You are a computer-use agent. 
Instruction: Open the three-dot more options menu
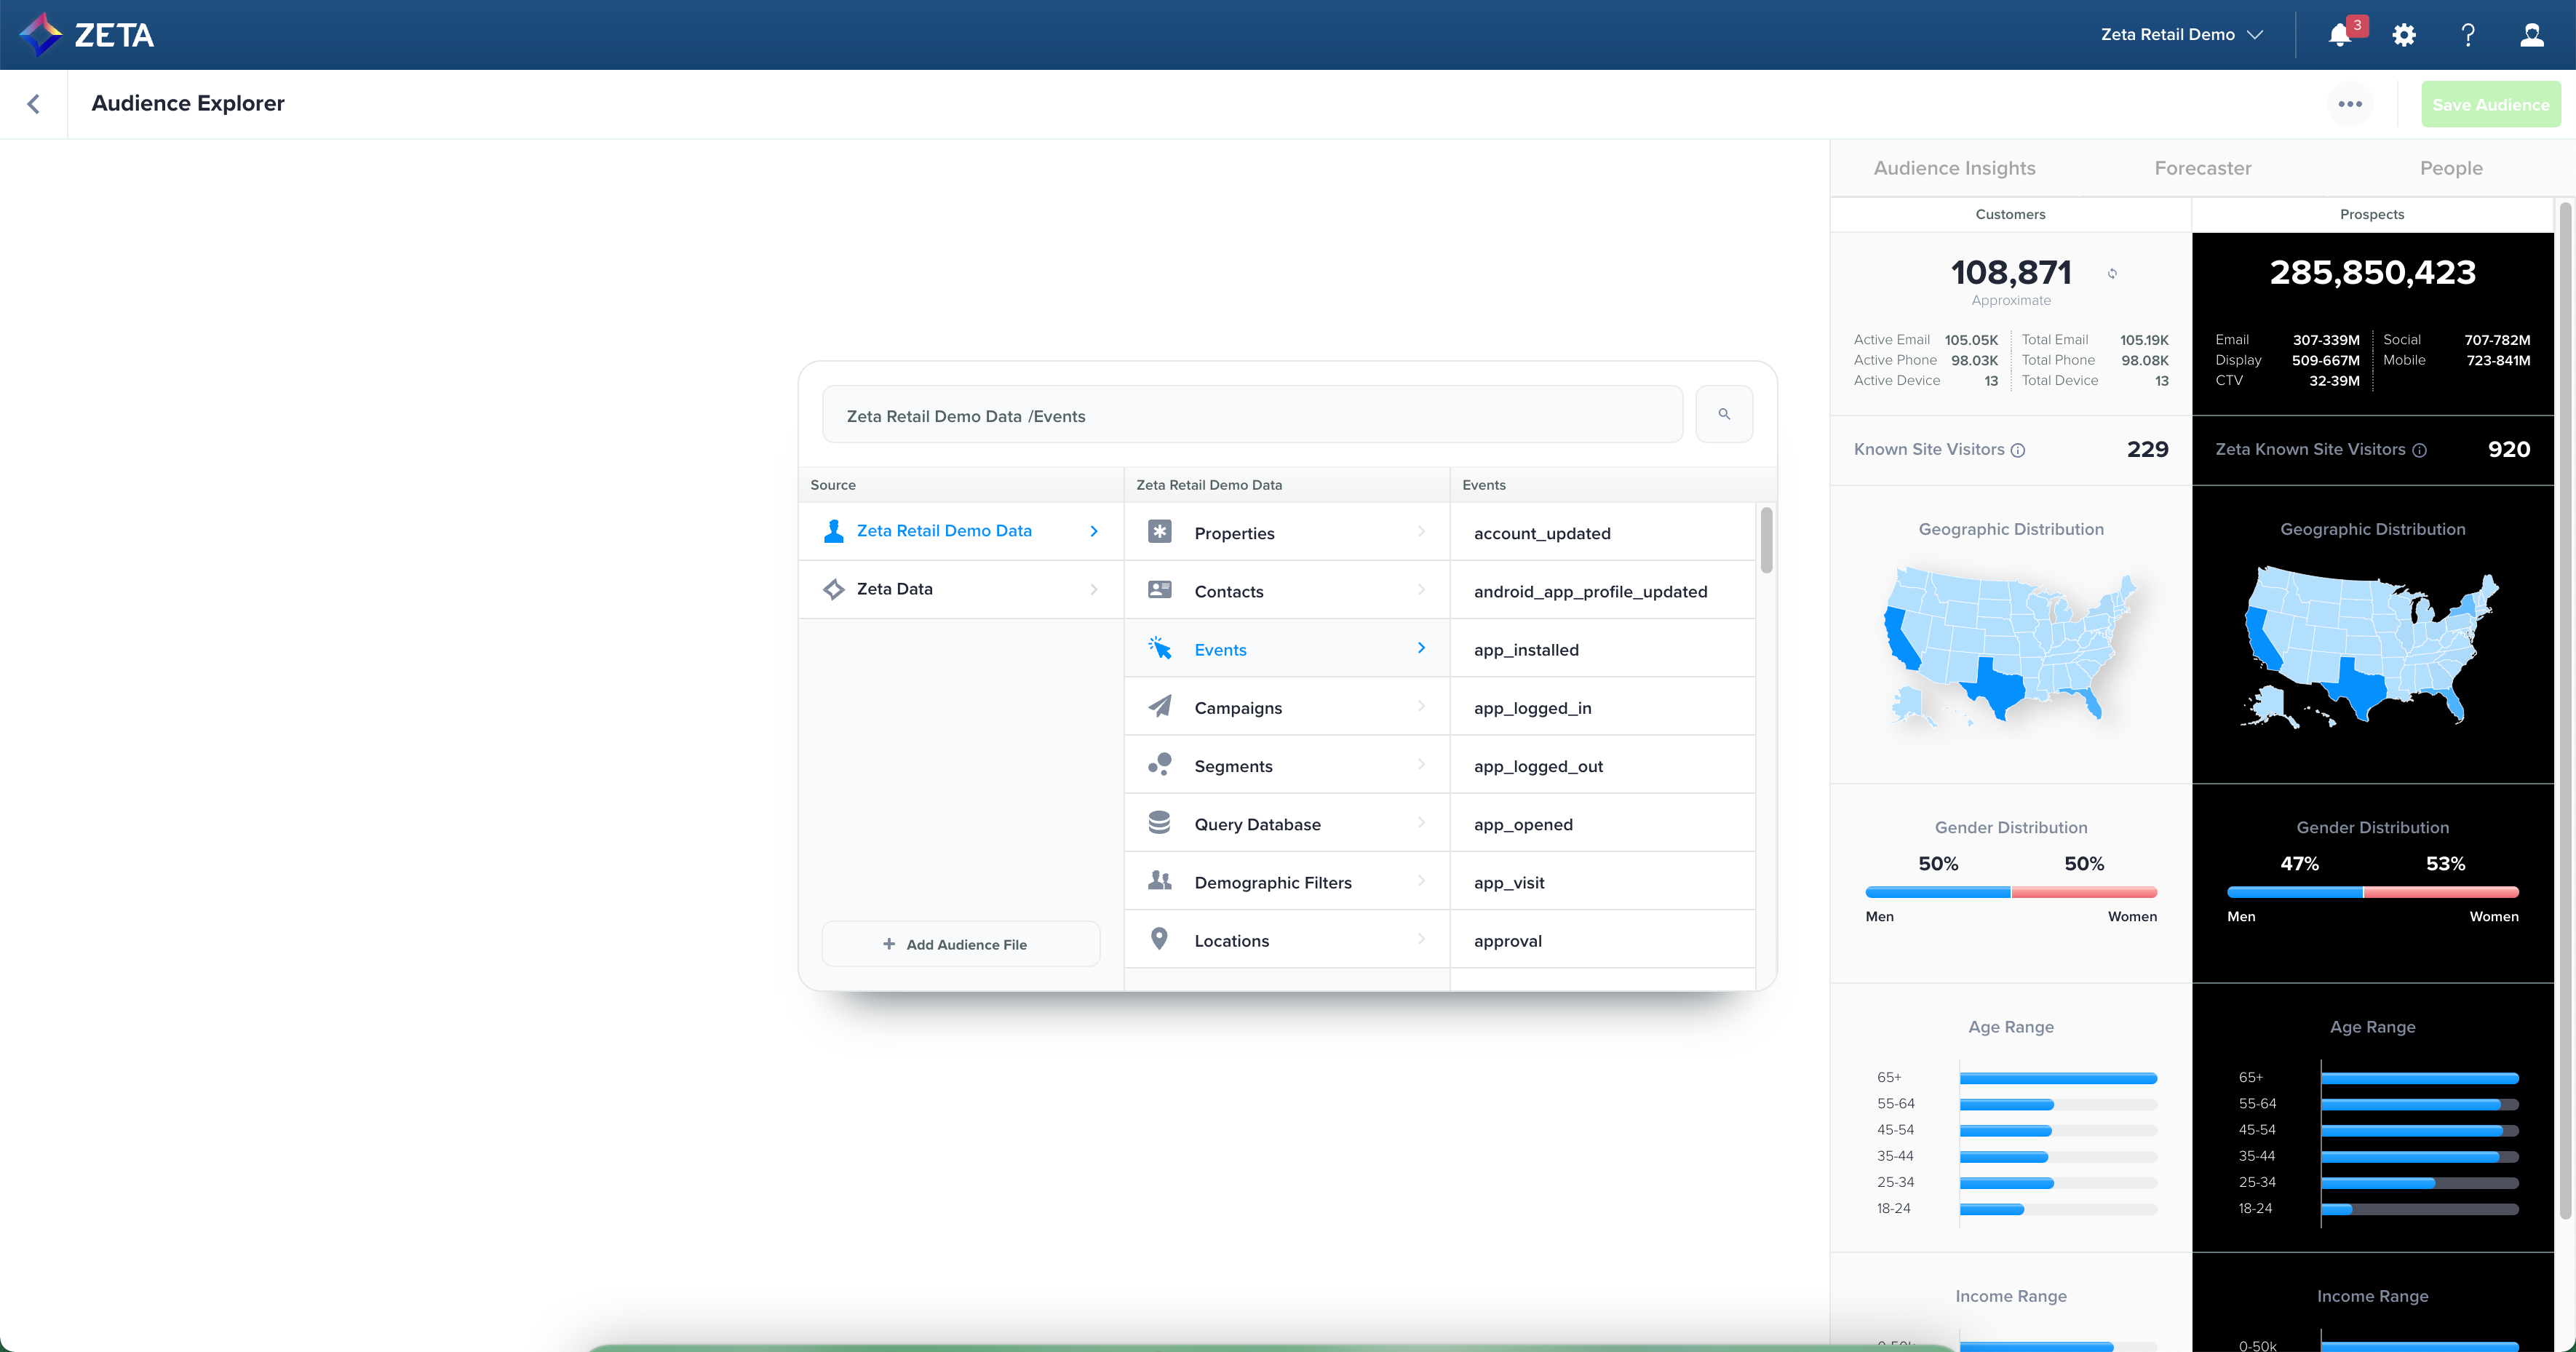pos(2350,104)
